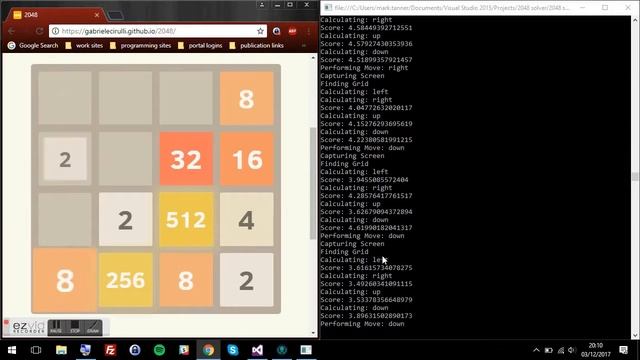Screen dimensions: 640x360
Task: Open the dark teal round taskbar icon
Action: [282, 350]
